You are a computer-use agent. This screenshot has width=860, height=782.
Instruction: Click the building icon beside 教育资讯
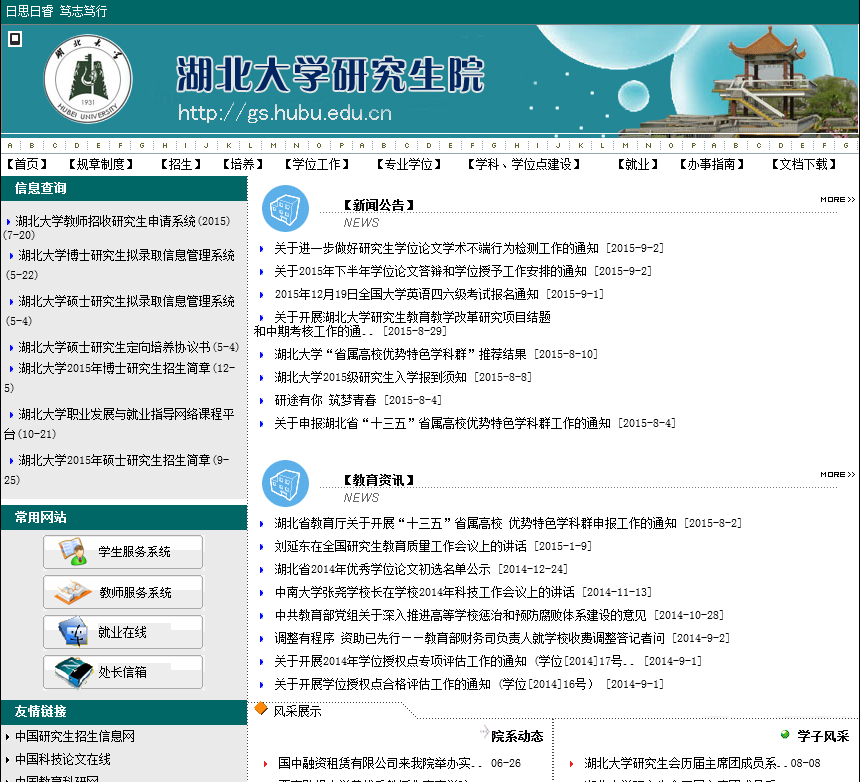tap(285, 483)
